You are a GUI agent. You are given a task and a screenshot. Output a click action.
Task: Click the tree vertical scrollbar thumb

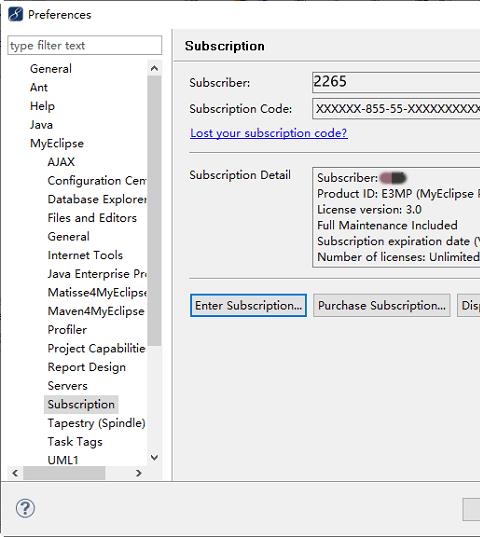tap(154, 211)
